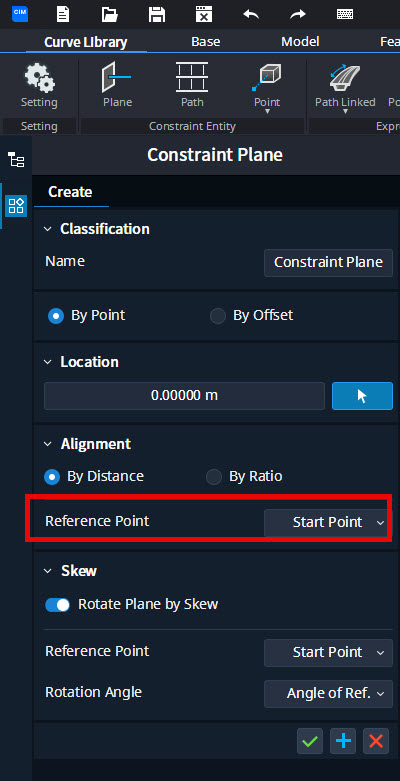Open the Rotation Angle dropdown
This screenshot has height=781, width=400.
click(328, 693)
